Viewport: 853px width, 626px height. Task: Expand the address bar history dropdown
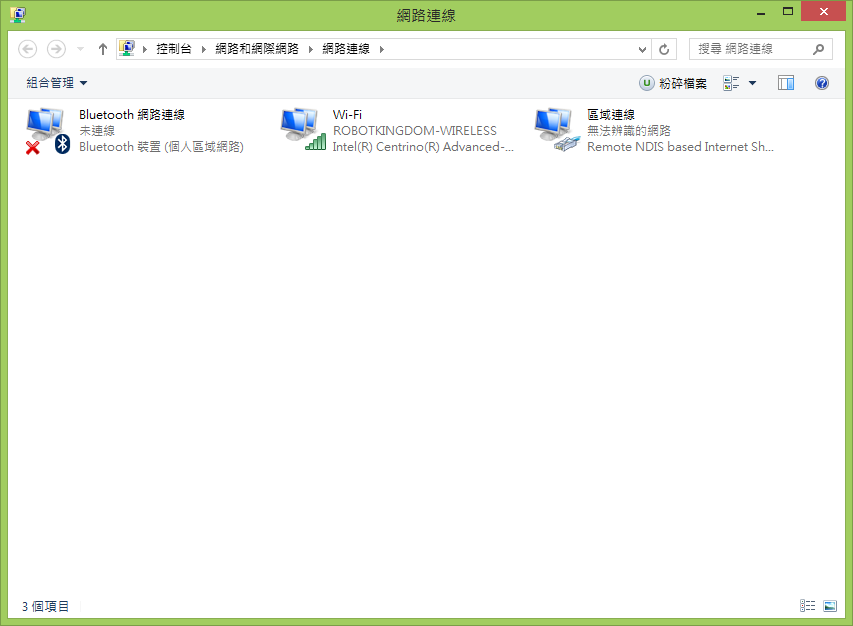point(642,49)
